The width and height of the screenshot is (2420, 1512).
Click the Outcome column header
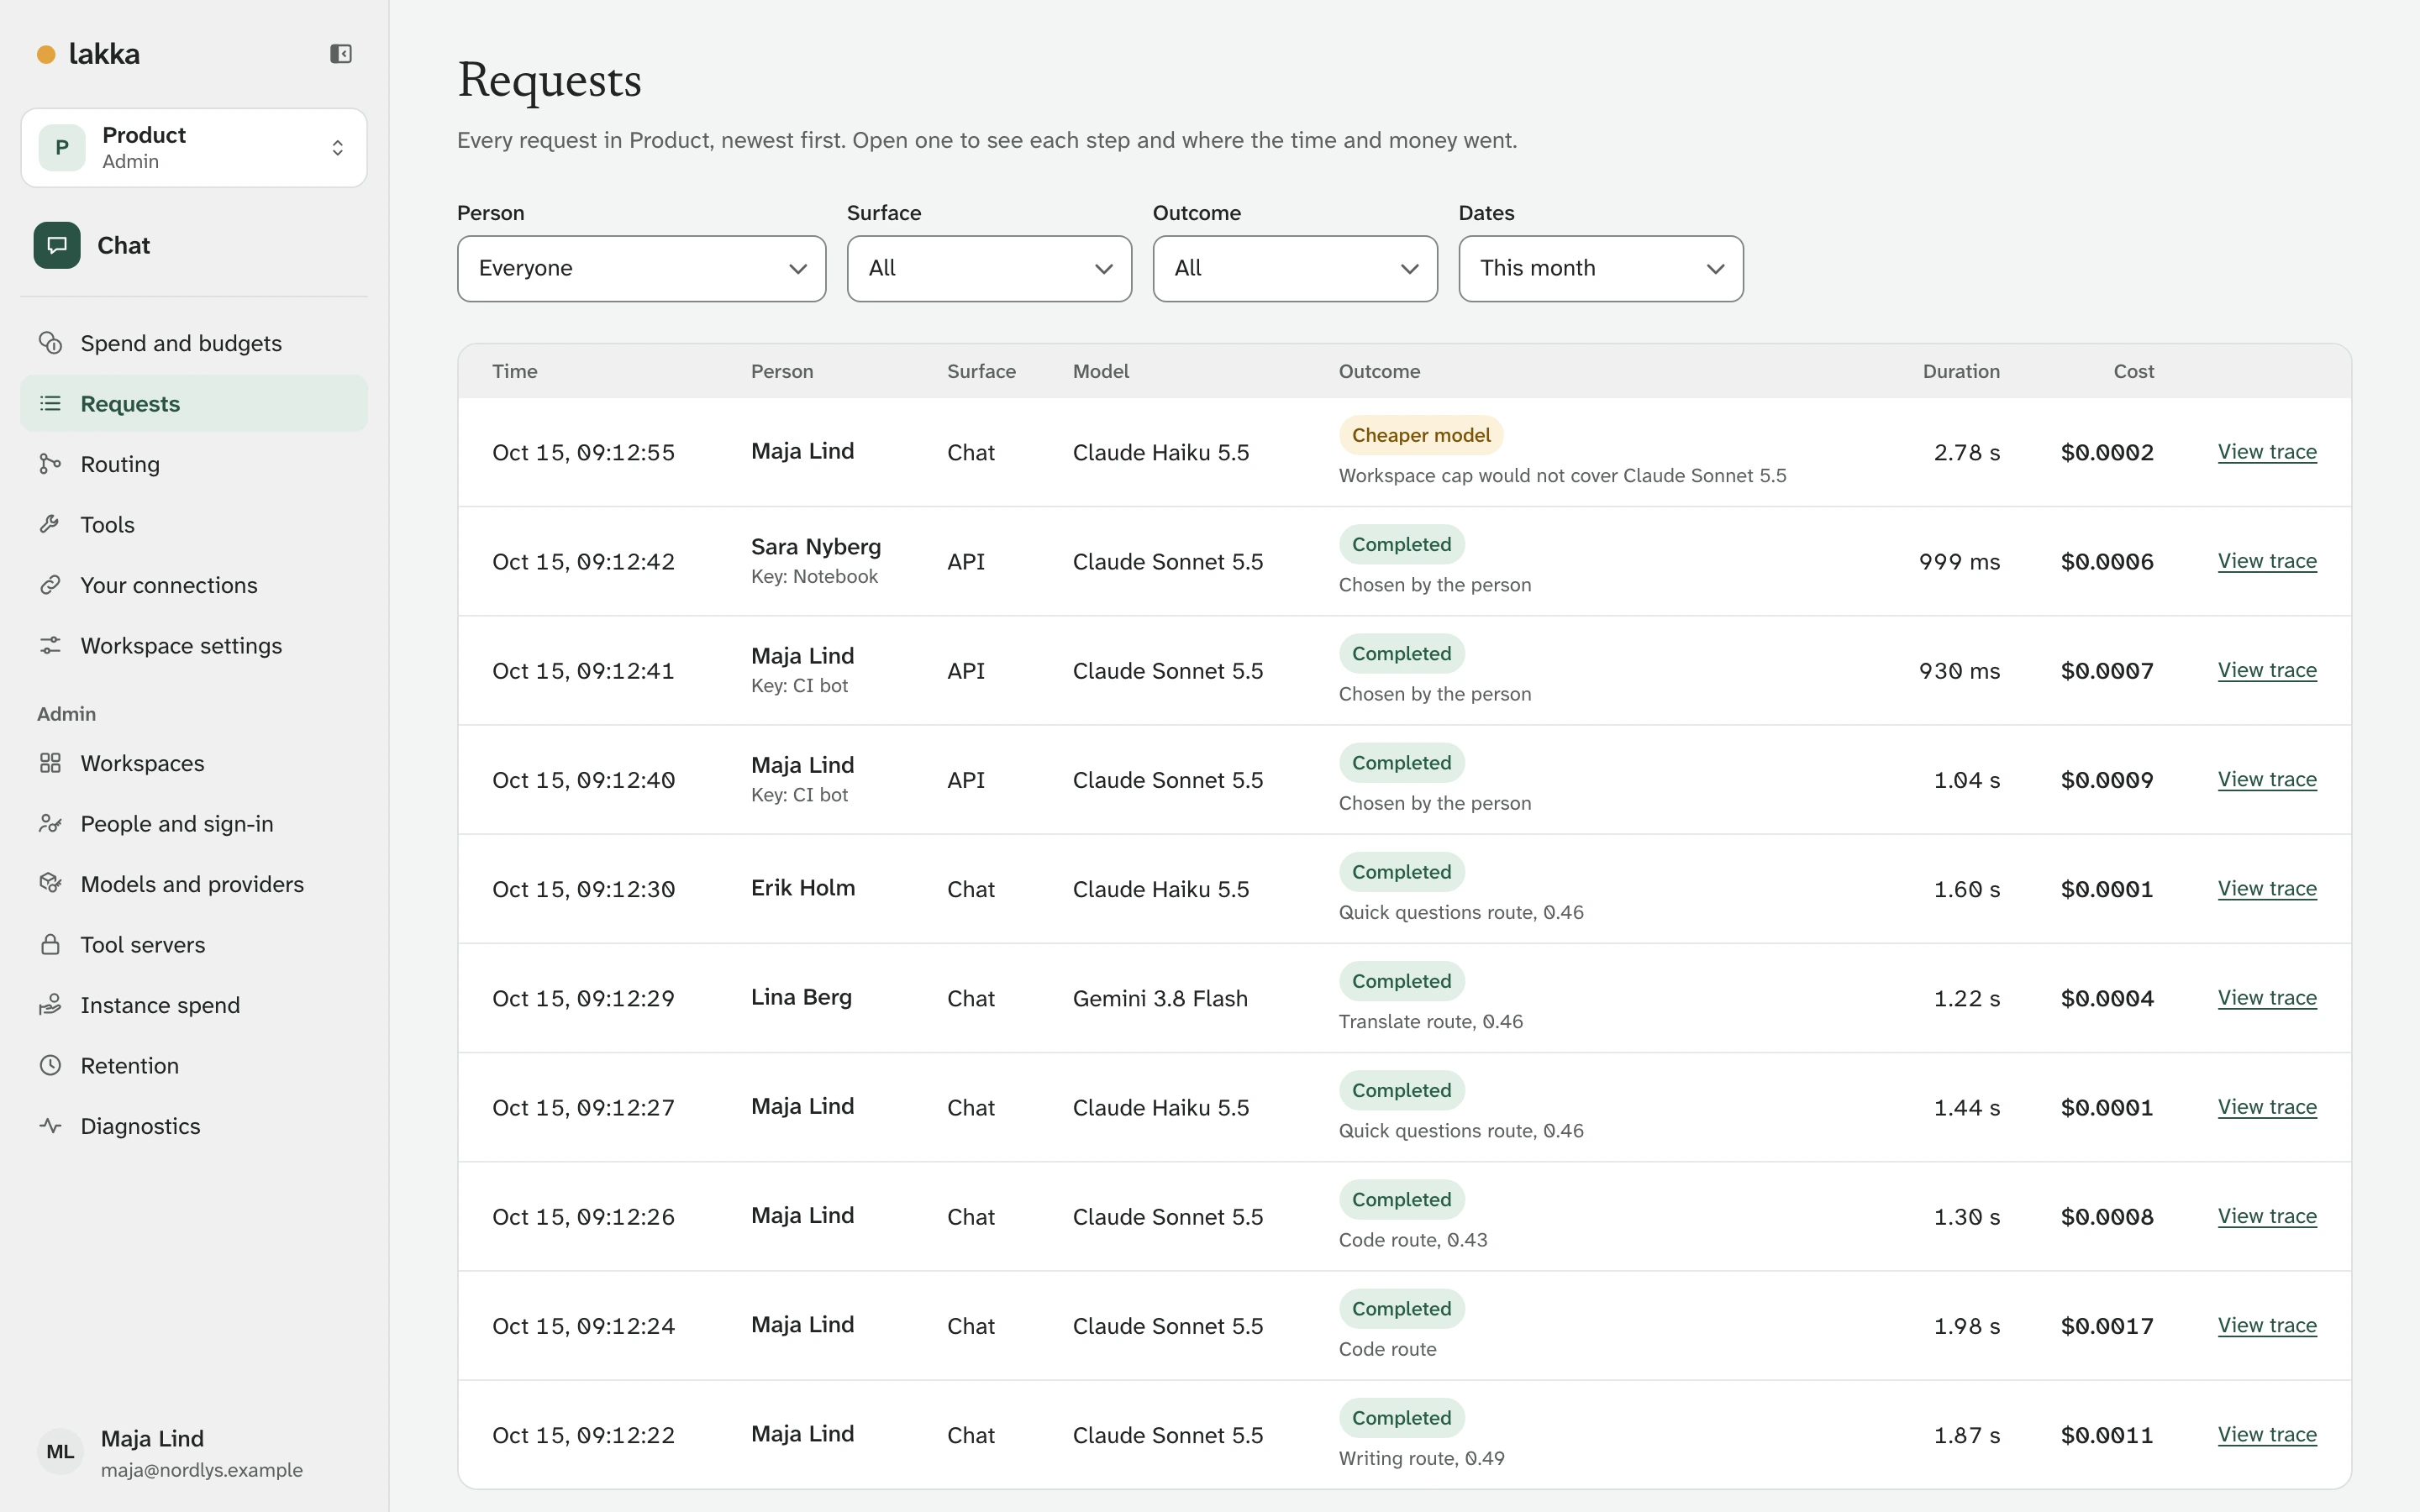[x=1379, y=371]
